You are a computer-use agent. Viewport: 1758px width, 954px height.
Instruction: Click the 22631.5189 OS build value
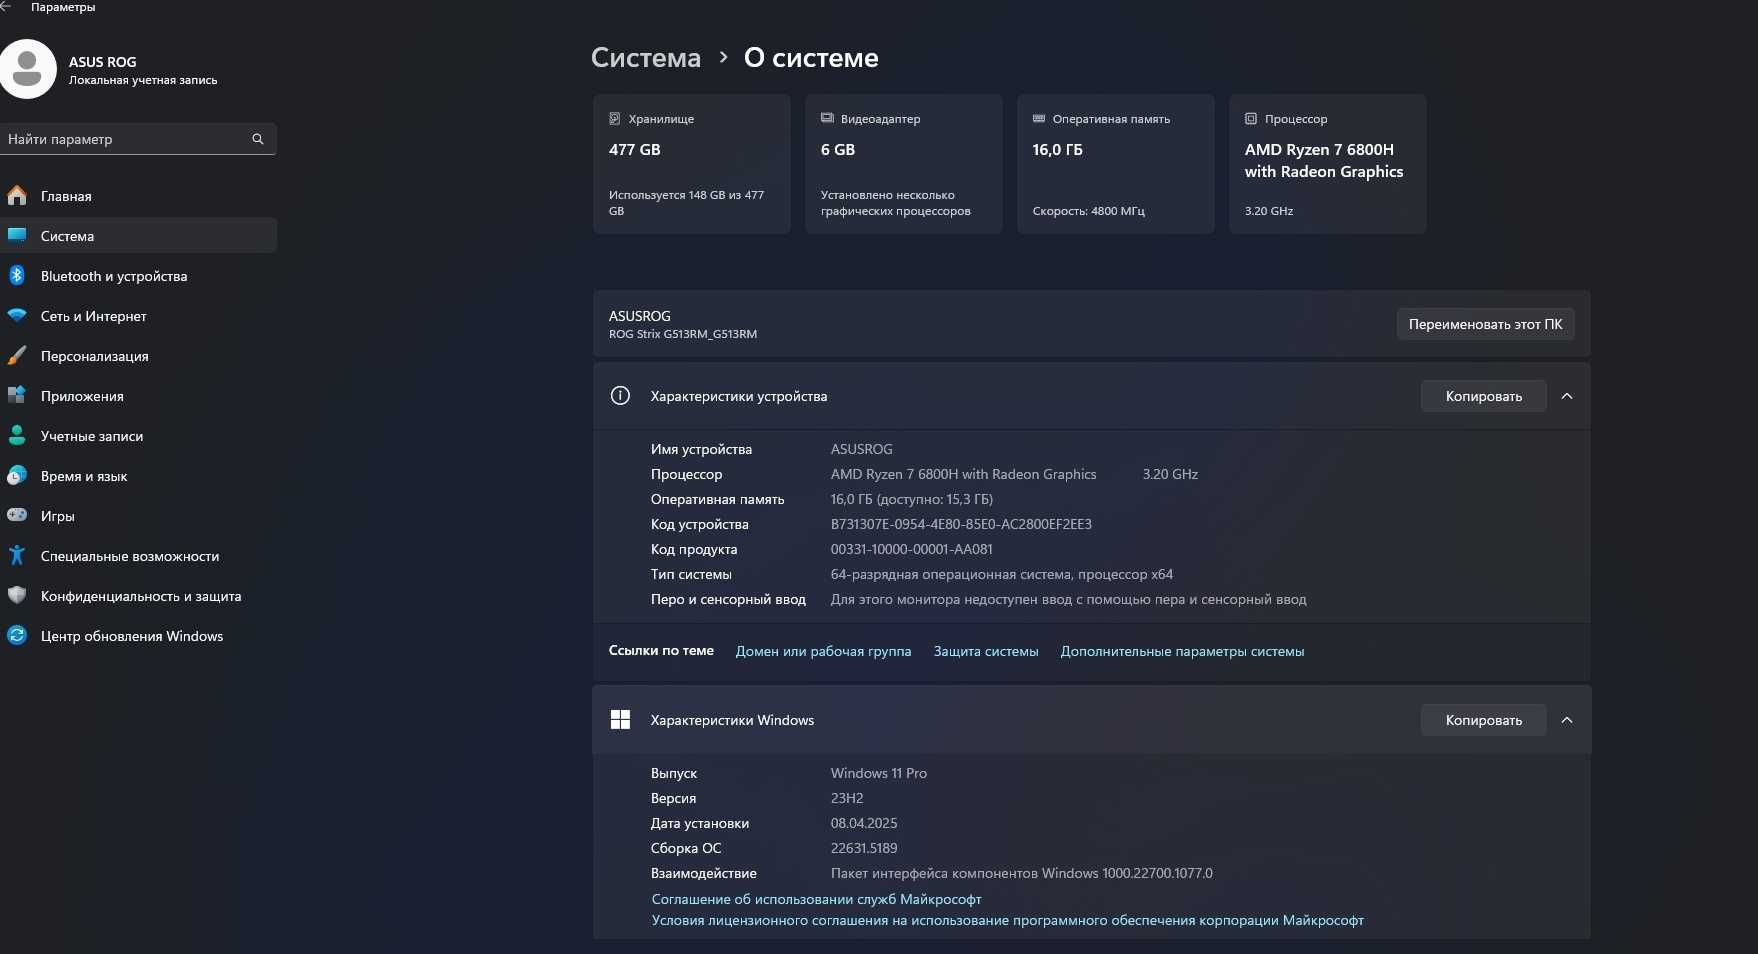[x=864, y=848]
